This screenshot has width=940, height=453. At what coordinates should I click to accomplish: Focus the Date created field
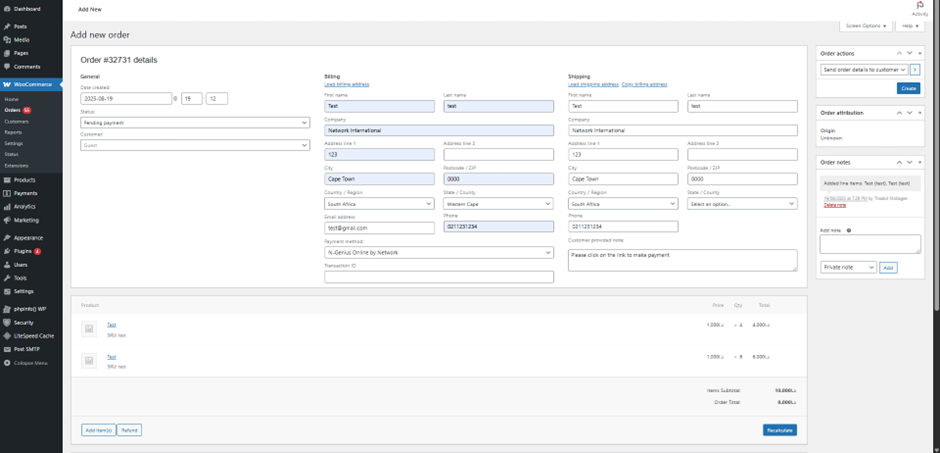pyautogui.click(x=126, y=99)
